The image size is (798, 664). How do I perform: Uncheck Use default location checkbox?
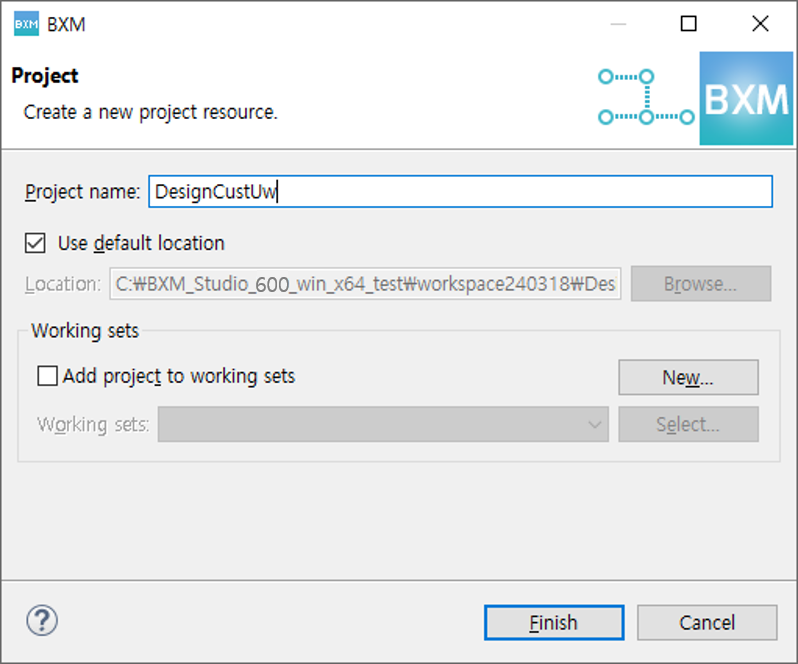click(36, 243)
